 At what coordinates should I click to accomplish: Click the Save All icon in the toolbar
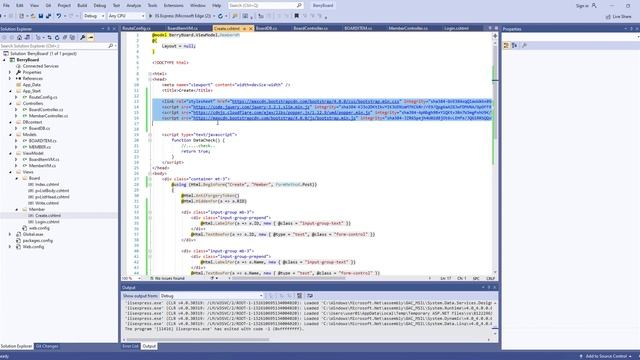[48, 16]
